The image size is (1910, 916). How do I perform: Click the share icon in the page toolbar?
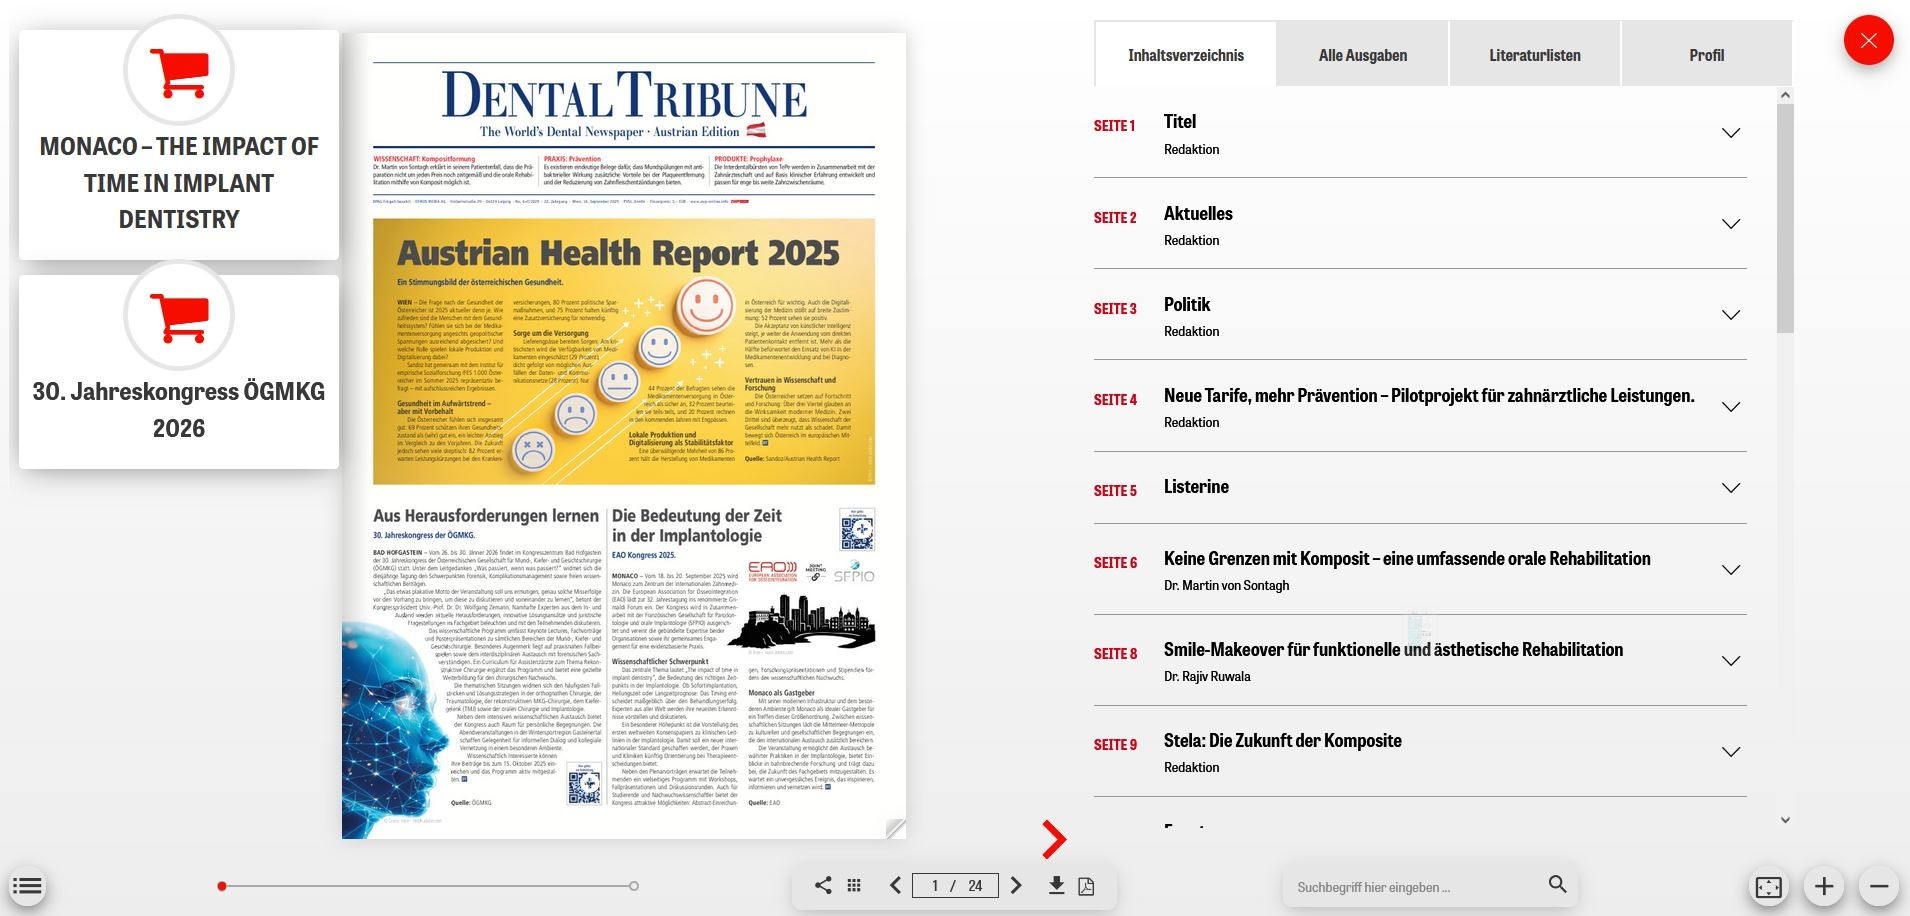coord(823,885)
